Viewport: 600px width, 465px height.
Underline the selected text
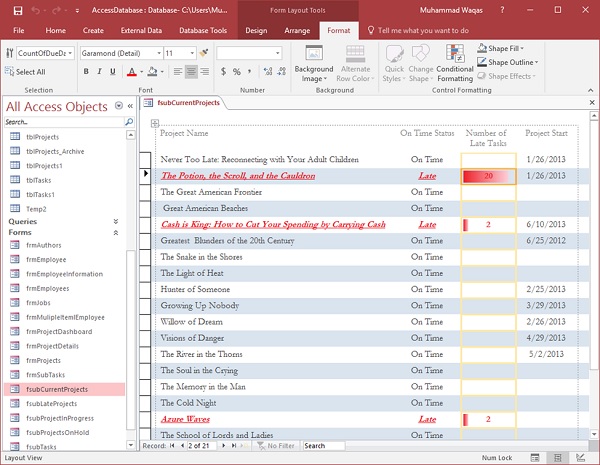(x=113, y=72)
